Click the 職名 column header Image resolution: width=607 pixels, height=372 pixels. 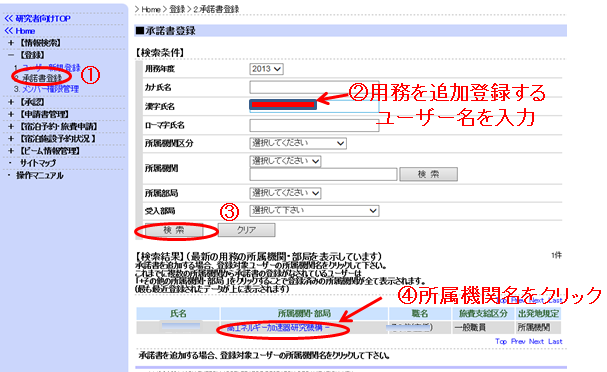420,314
